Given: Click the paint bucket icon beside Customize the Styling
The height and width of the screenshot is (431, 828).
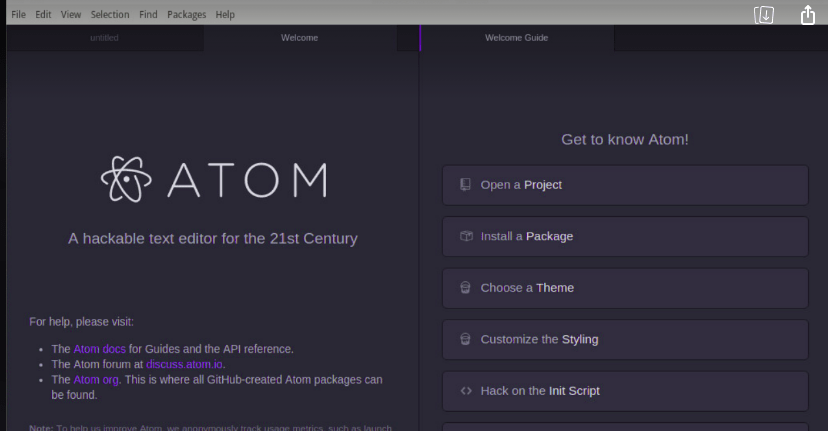Looking at the screenshot, I should [465, 339].
